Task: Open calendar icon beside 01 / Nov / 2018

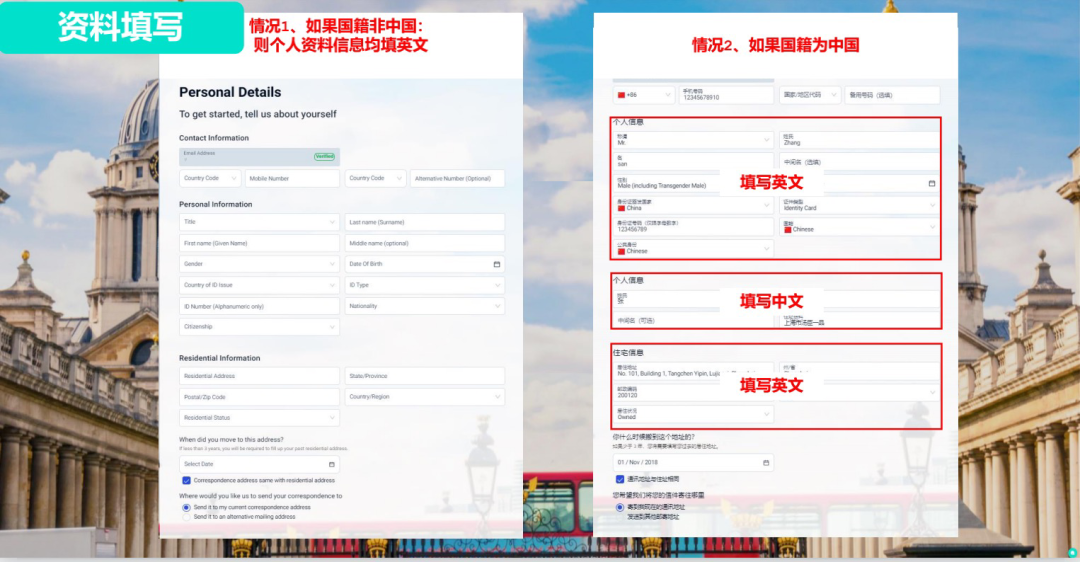Action: [x=766, y=463]
